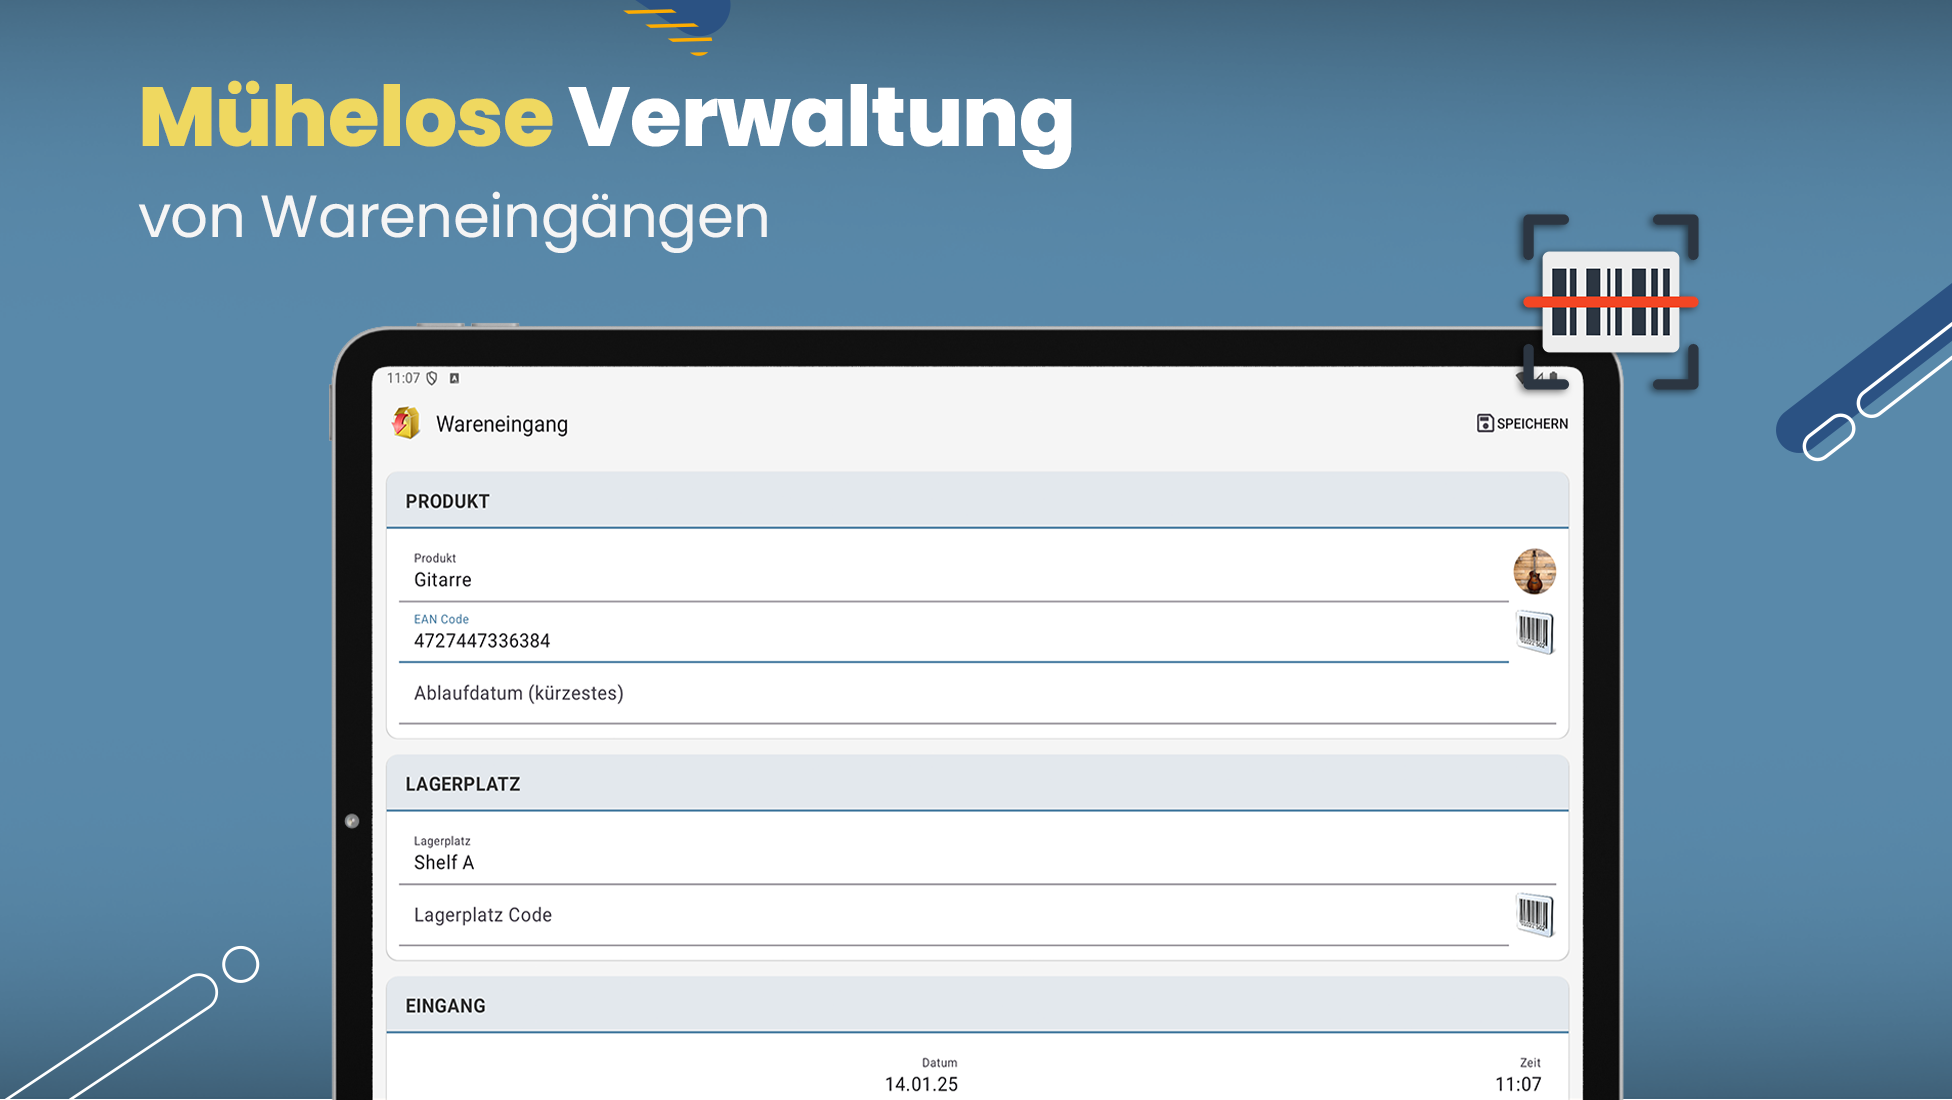The width and height of the screenshot is (1952, 1100).
Task: Set the Ablaufdatum (kürzestes) field
Action: click(977, 693)
